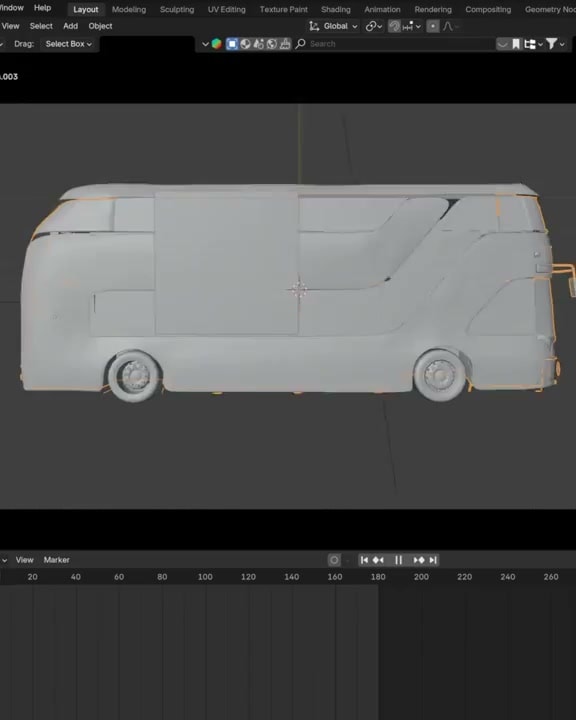Select the bus rear wheel on the left
The height and width of the screenshot is (720, 576).
(x=134, y=376)
